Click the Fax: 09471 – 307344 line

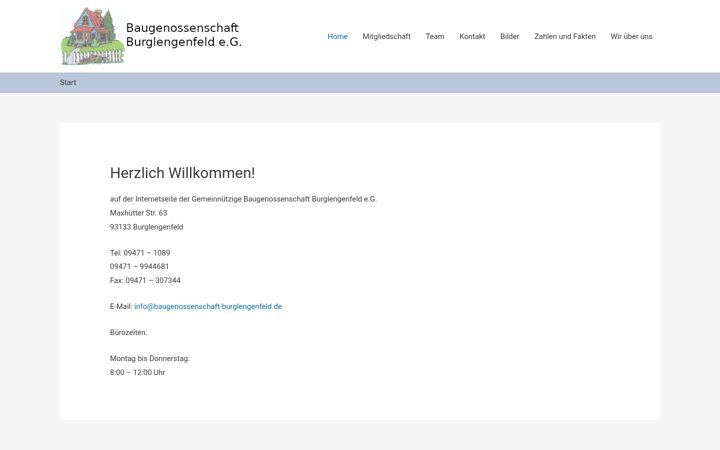[145, 280]
